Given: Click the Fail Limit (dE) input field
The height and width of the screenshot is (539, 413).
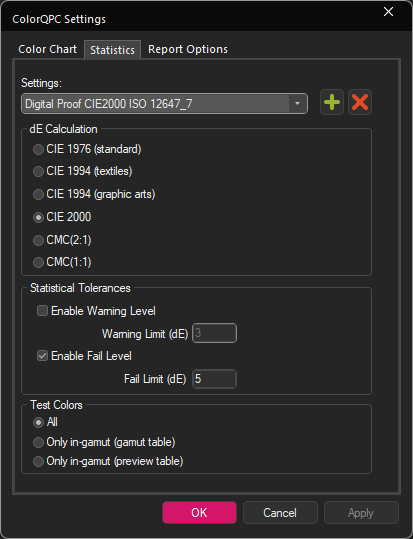Looking at the screenshot, I should [x=215, y=379].
